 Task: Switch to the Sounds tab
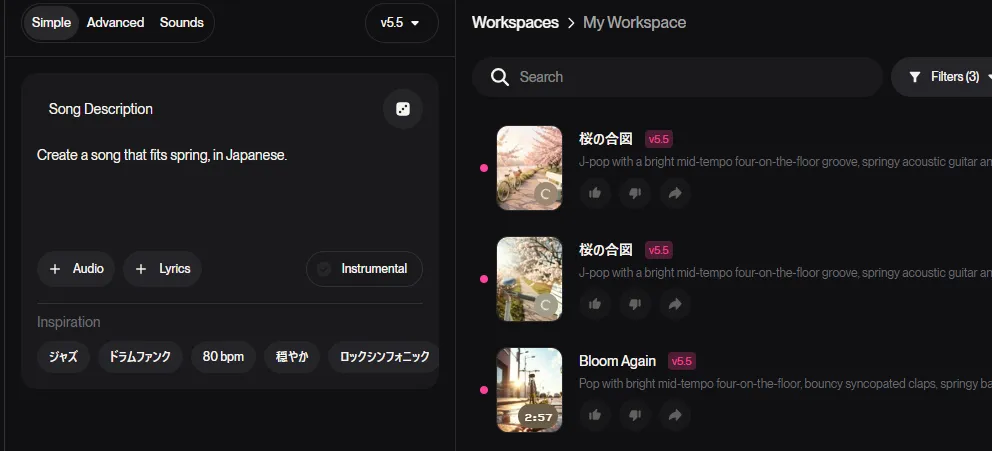[182, 23]
